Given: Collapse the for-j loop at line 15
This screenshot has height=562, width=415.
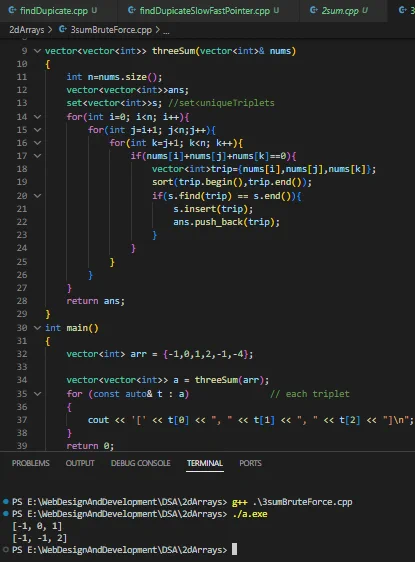Looking at the screenshot, I should pyautogui.click(x=37, y=130).
